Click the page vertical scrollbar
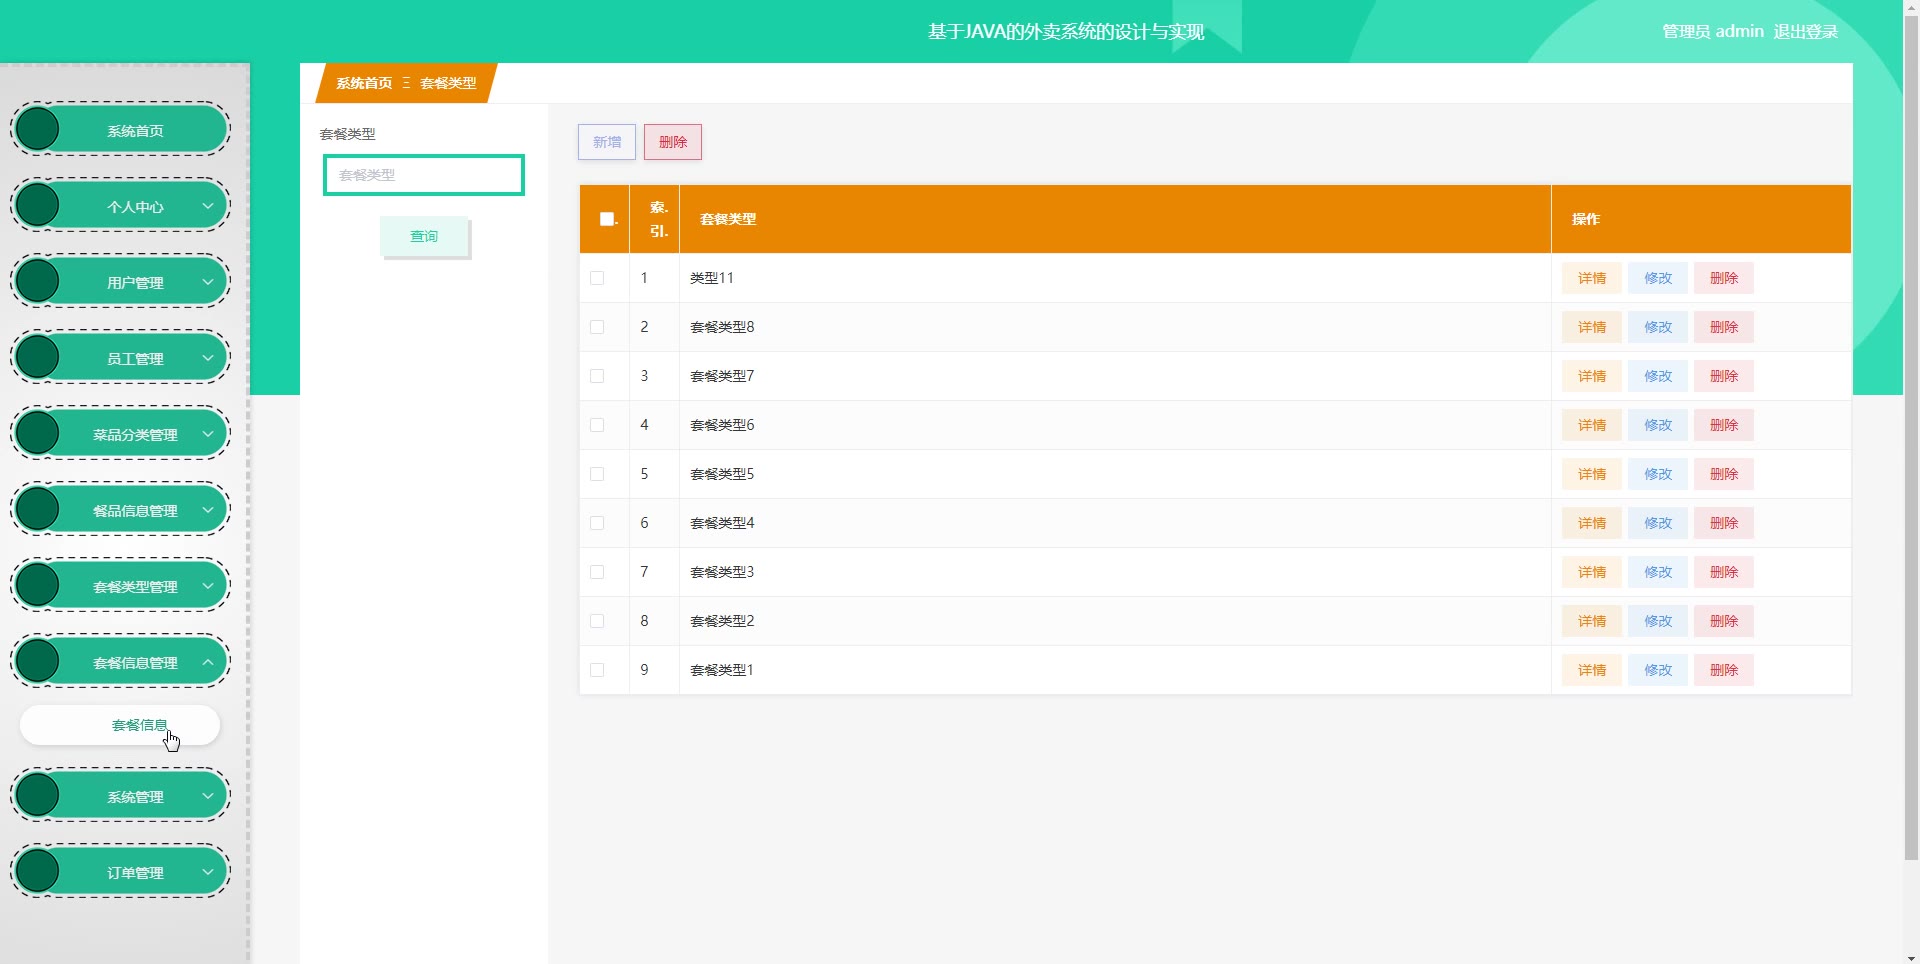Image resolution: width=1920 pixels, height=964 pixels. [x=1911, y=438]
